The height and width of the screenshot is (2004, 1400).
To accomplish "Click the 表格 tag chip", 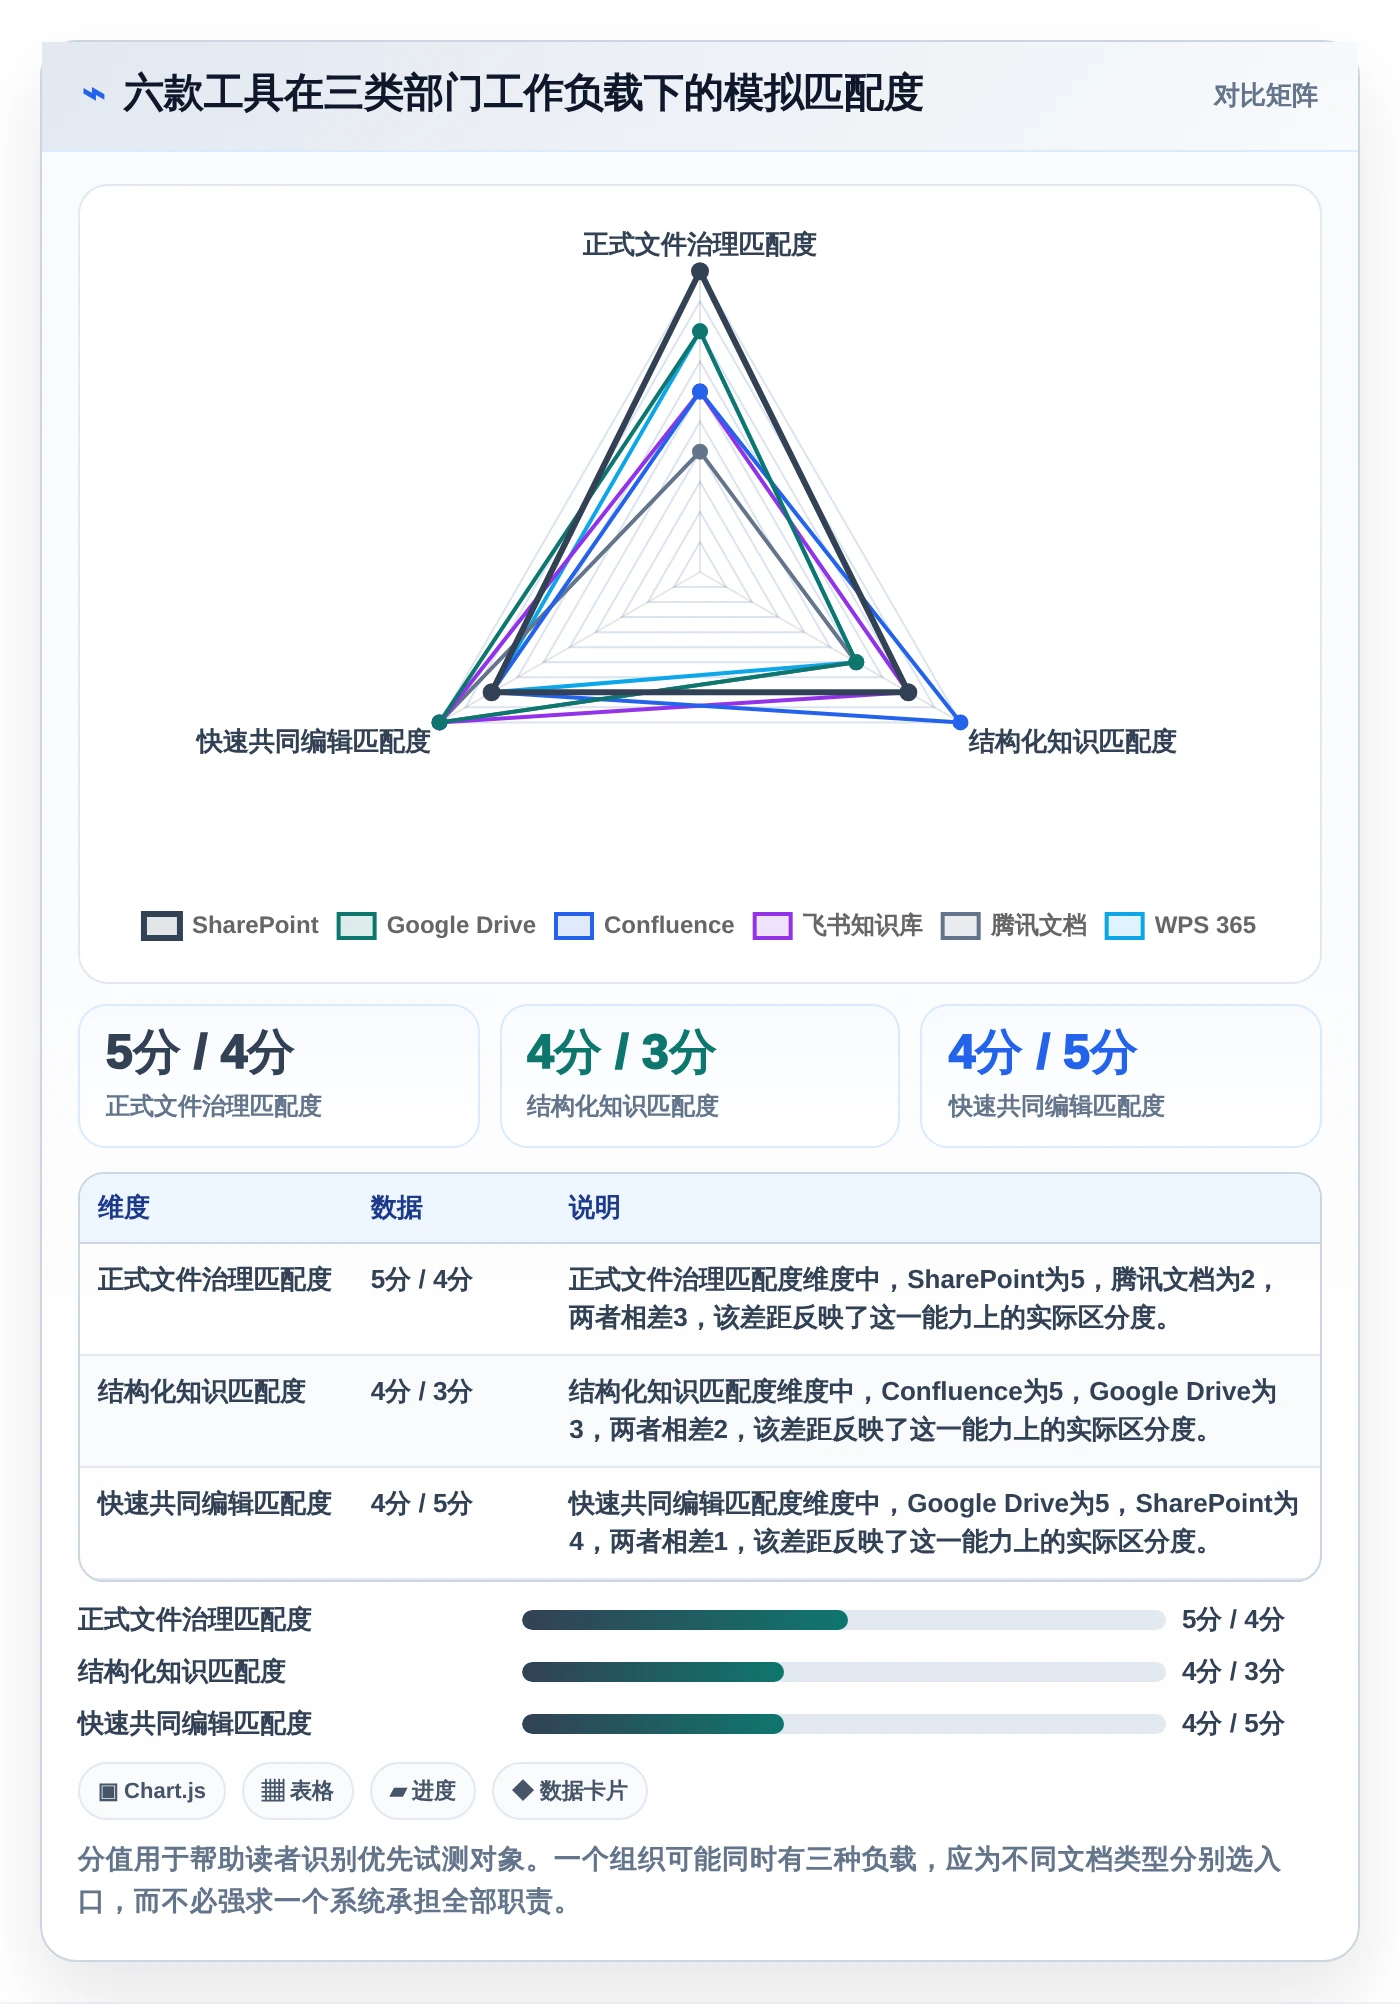I will click(298, 1791).
